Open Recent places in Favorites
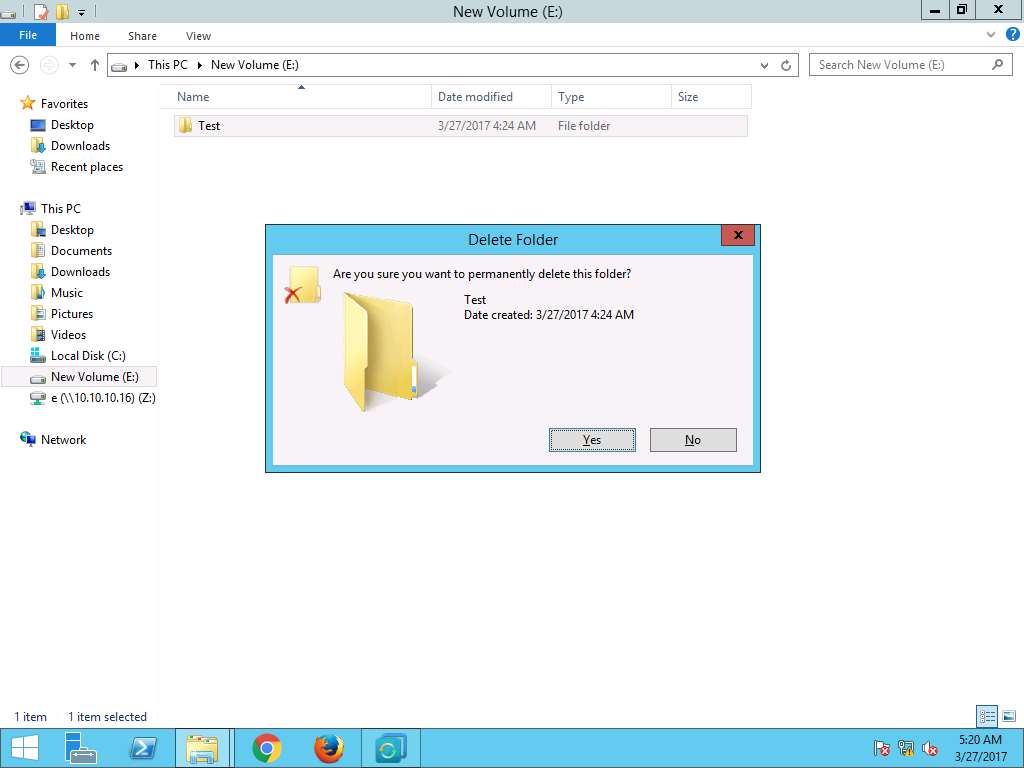The height and width of the screenshot is (768, 1024). 87,167
